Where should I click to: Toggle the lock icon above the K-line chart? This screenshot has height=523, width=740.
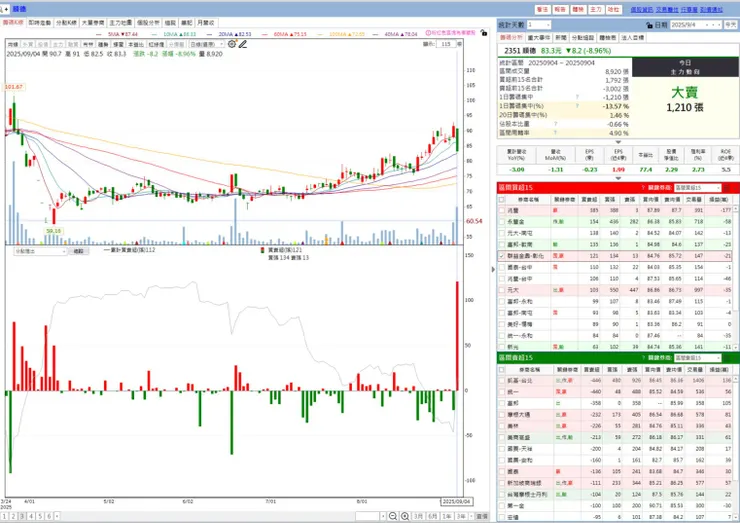[483, 33]
